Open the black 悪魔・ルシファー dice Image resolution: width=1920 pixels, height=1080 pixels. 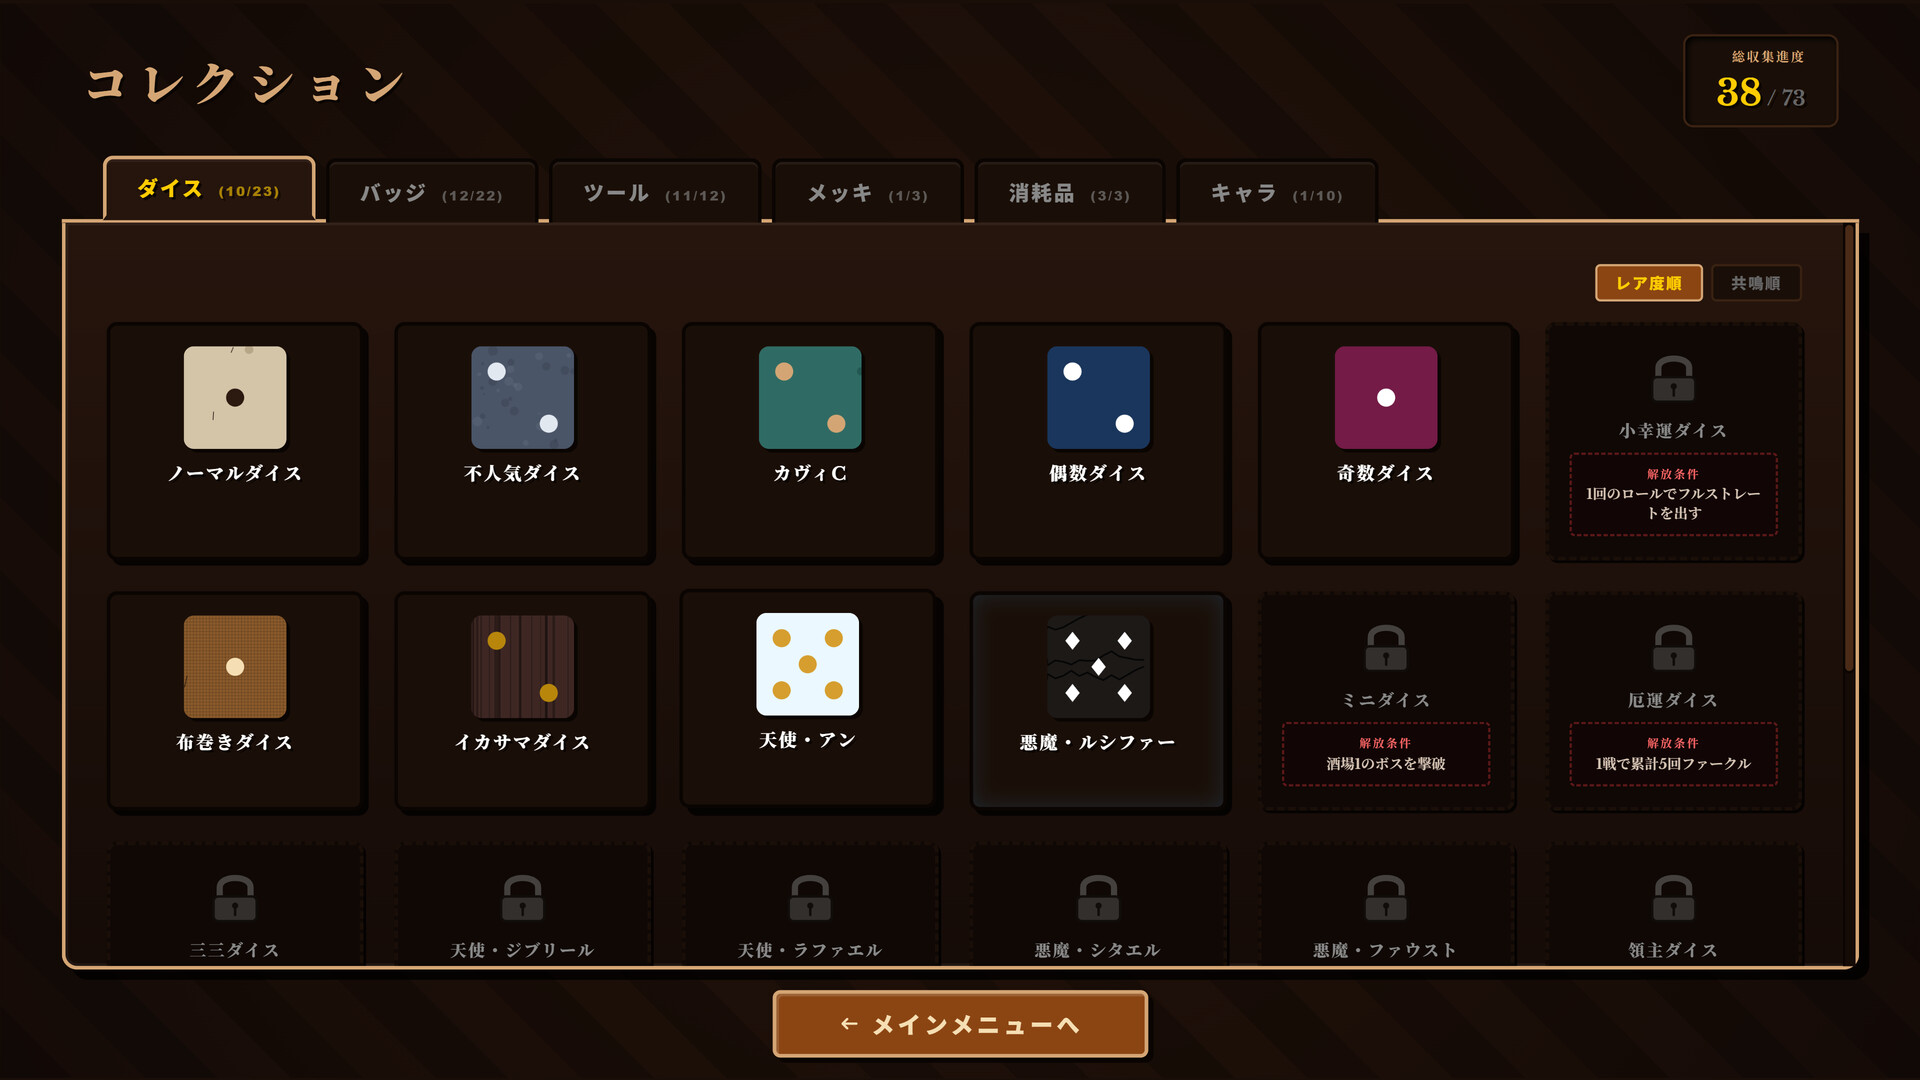pyautogui.click(x=1098, y=666)
